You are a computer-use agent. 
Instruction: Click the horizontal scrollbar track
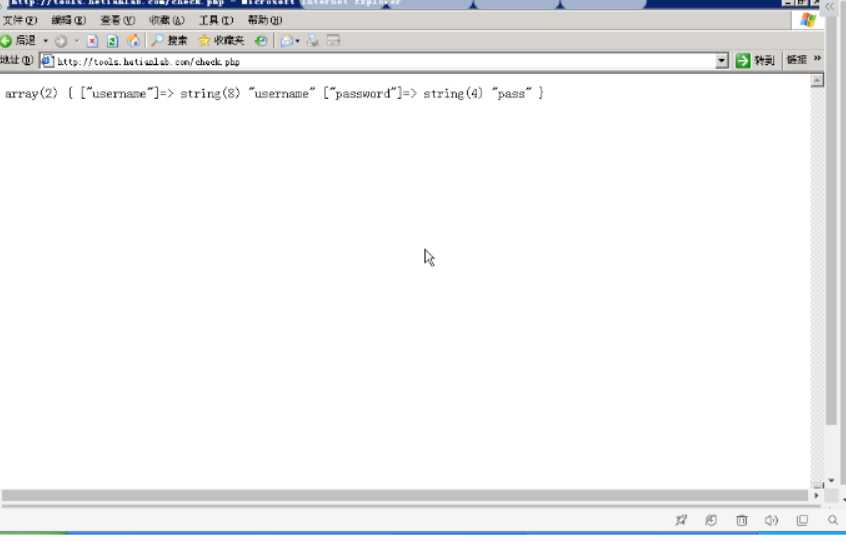(404, 495)
